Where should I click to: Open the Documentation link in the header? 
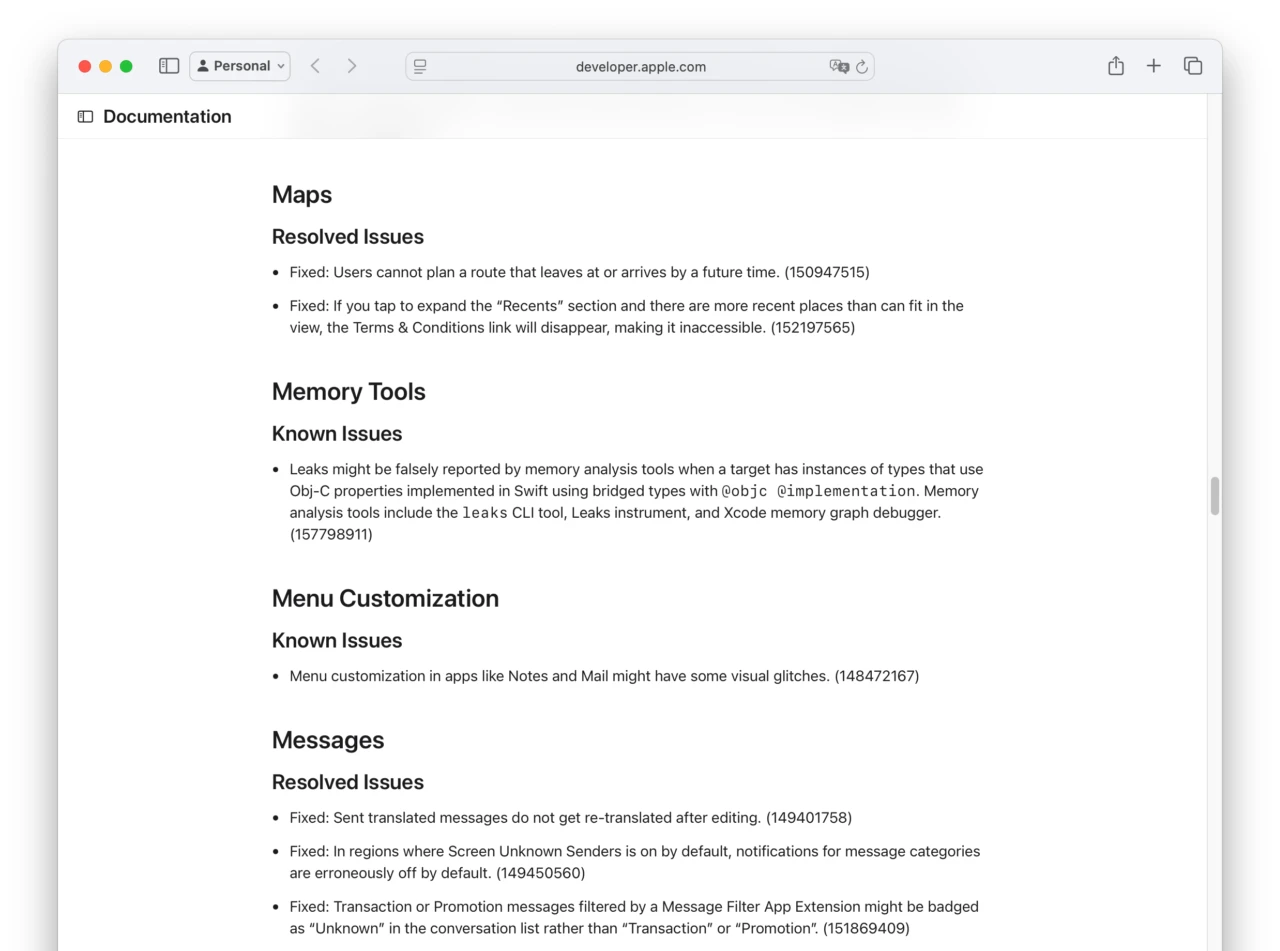click(167, 116)
